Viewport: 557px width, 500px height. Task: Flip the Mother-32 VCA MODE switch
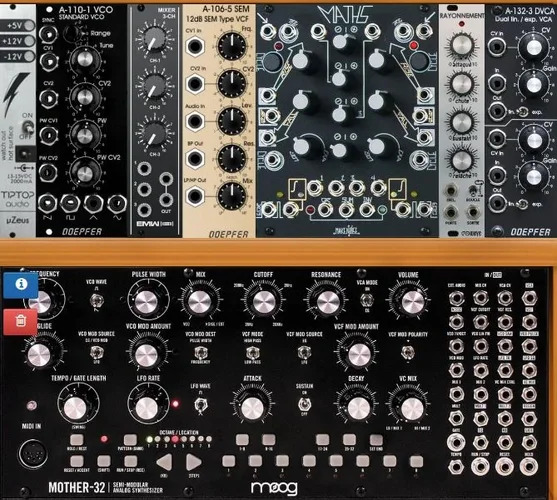[x=367, y=300]
